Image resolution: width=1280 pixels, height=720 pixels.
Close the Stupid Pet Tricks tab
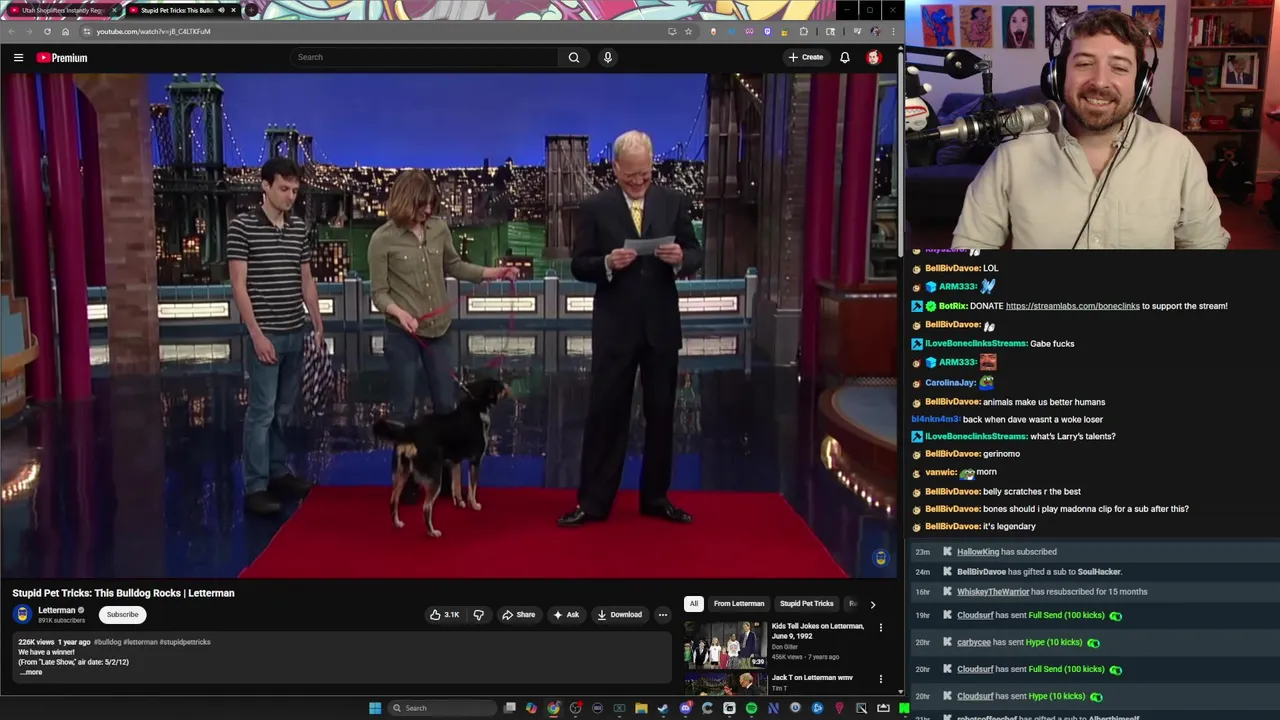point(233,10)
